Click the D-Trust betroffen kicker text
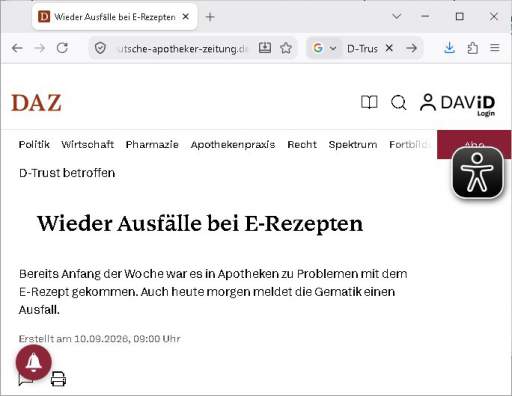512x396 pixels. coord(67,173)
